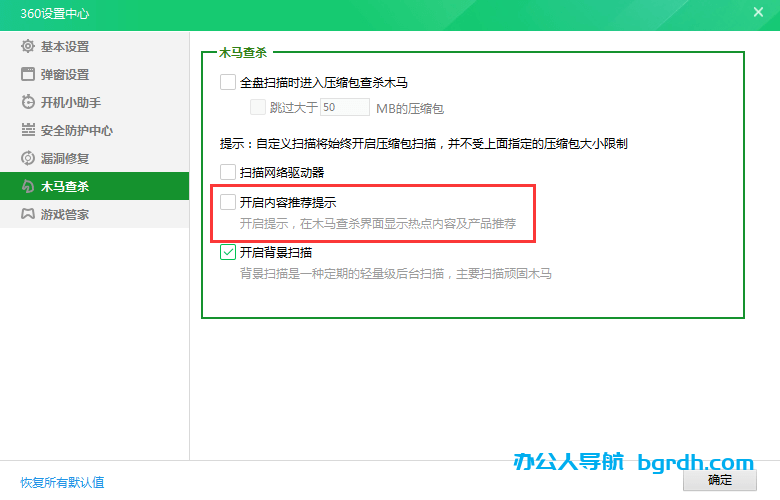
Task: Close the 360设置中心 window
Action: pyautogui.click(x=758, y=12)
